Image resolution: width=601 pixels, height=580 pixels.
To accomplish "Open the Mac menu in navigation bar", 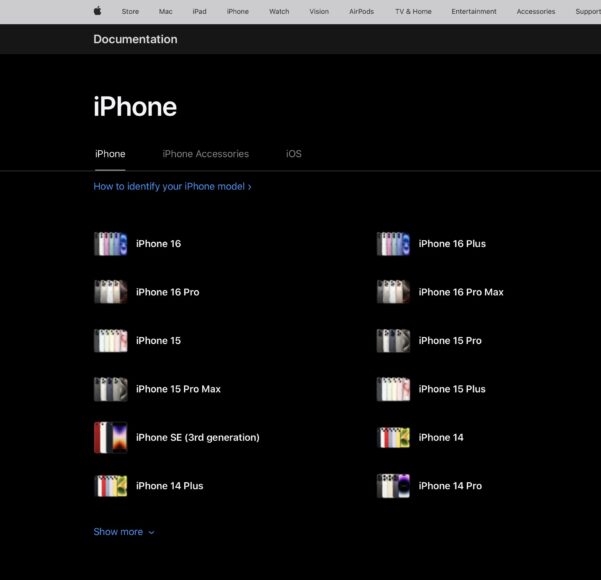I will tap(165, 11).
